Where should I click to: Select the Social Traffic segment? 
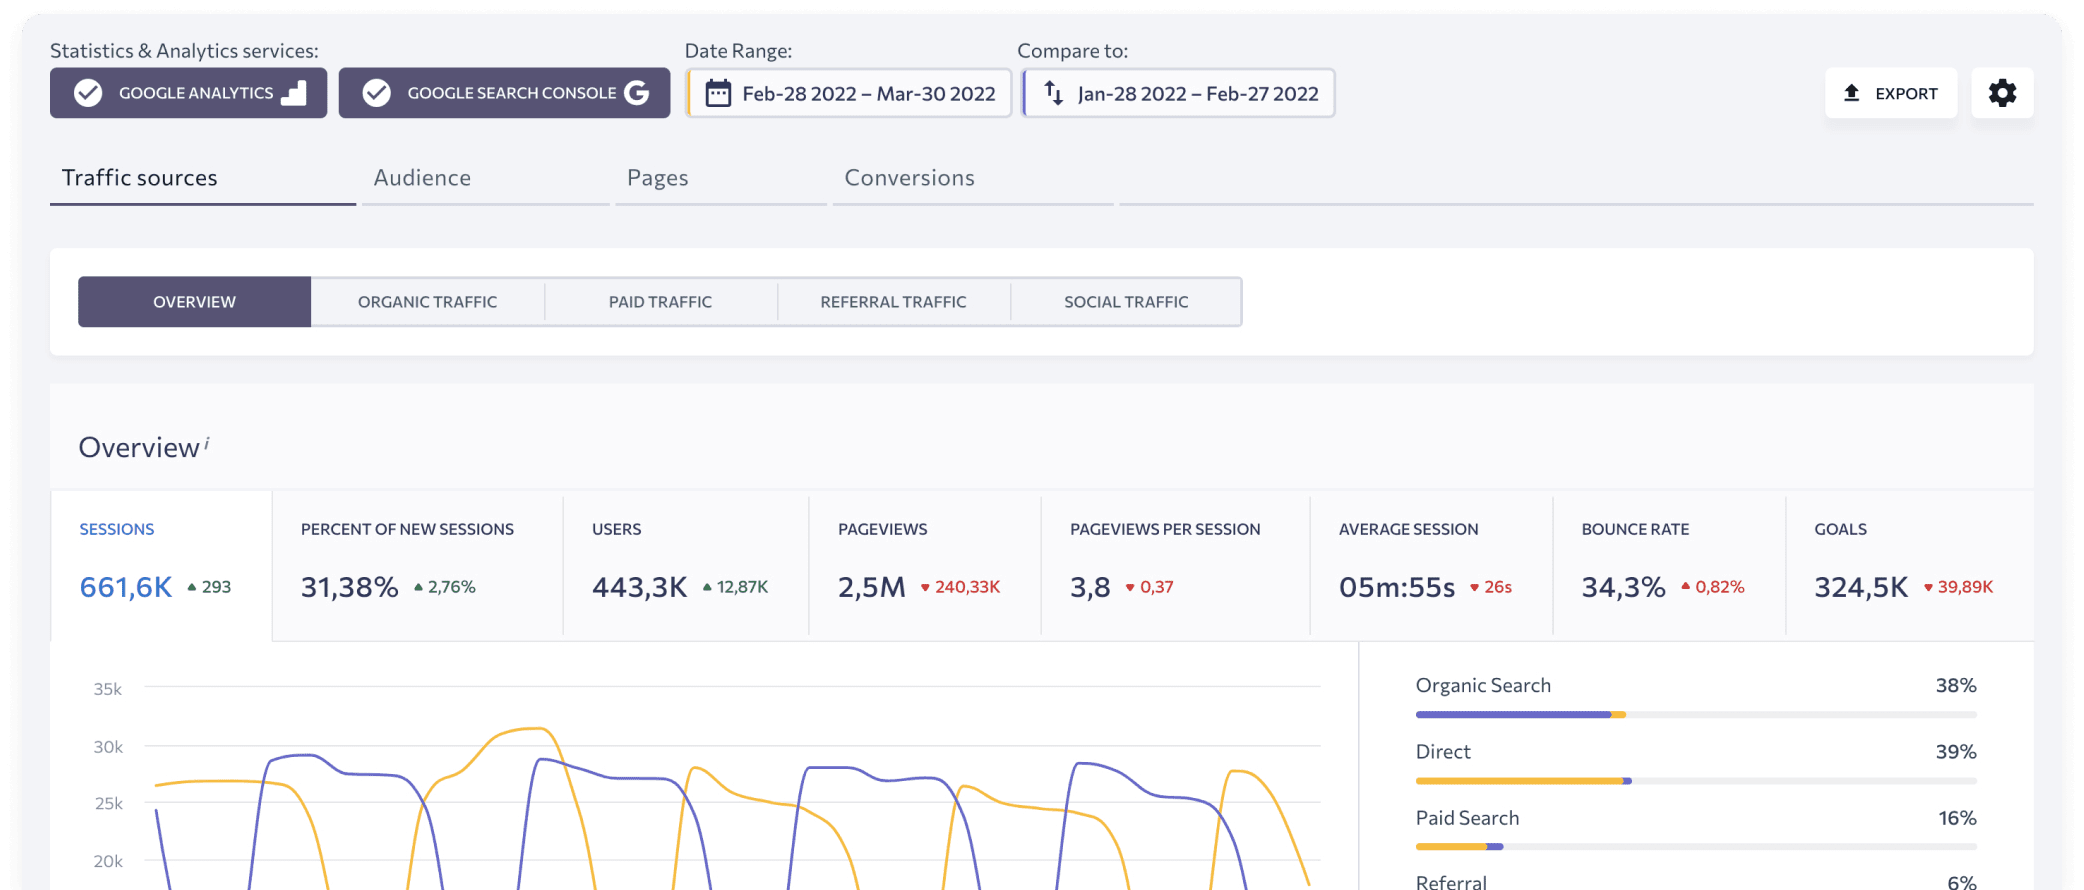[1127, 302]
